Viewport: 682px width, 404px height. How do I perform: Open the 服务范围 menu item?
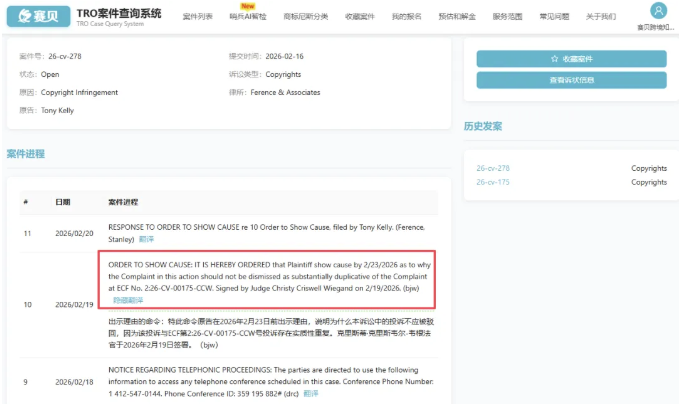pos(508,17)
